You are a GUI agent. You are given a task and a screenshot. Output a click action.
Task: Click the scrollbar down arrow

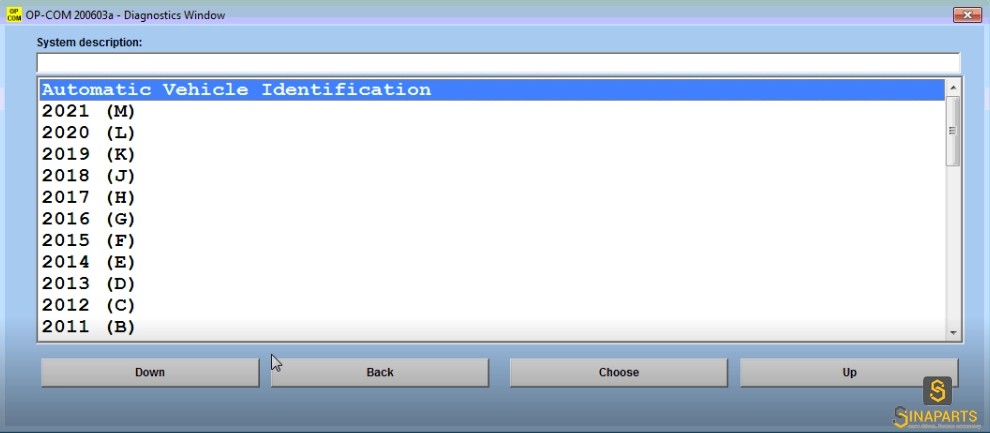coord(953,333)
